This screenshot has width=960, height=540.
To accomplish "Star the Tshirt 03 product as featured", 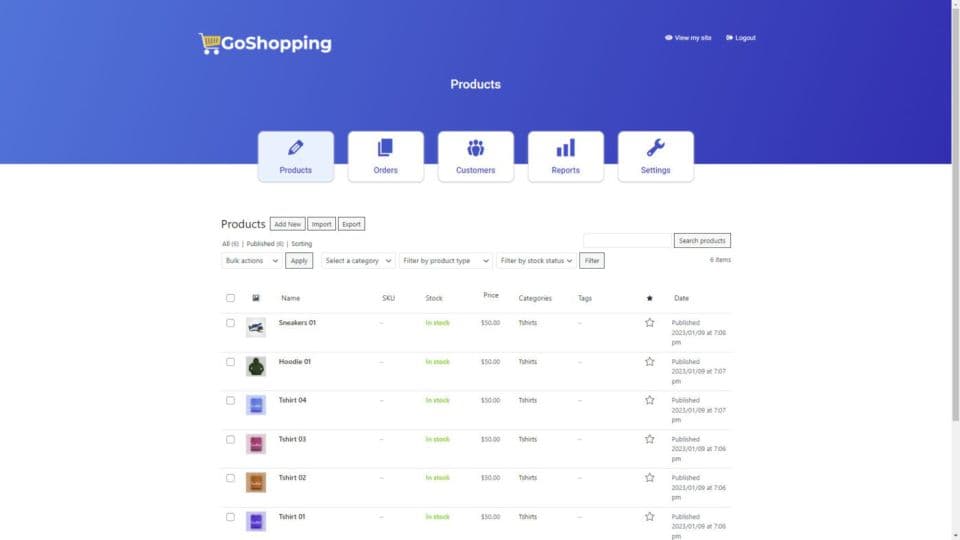I will point(650,440).
